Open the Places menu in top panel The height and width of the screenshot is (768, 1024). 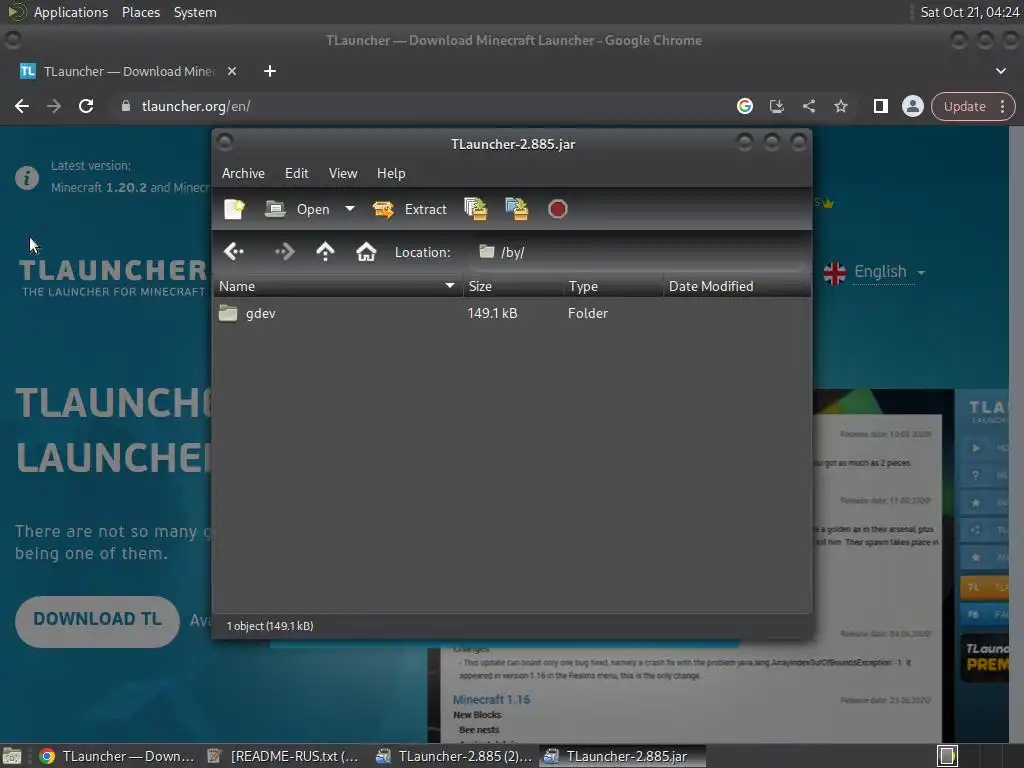click(x=140, y=12)
